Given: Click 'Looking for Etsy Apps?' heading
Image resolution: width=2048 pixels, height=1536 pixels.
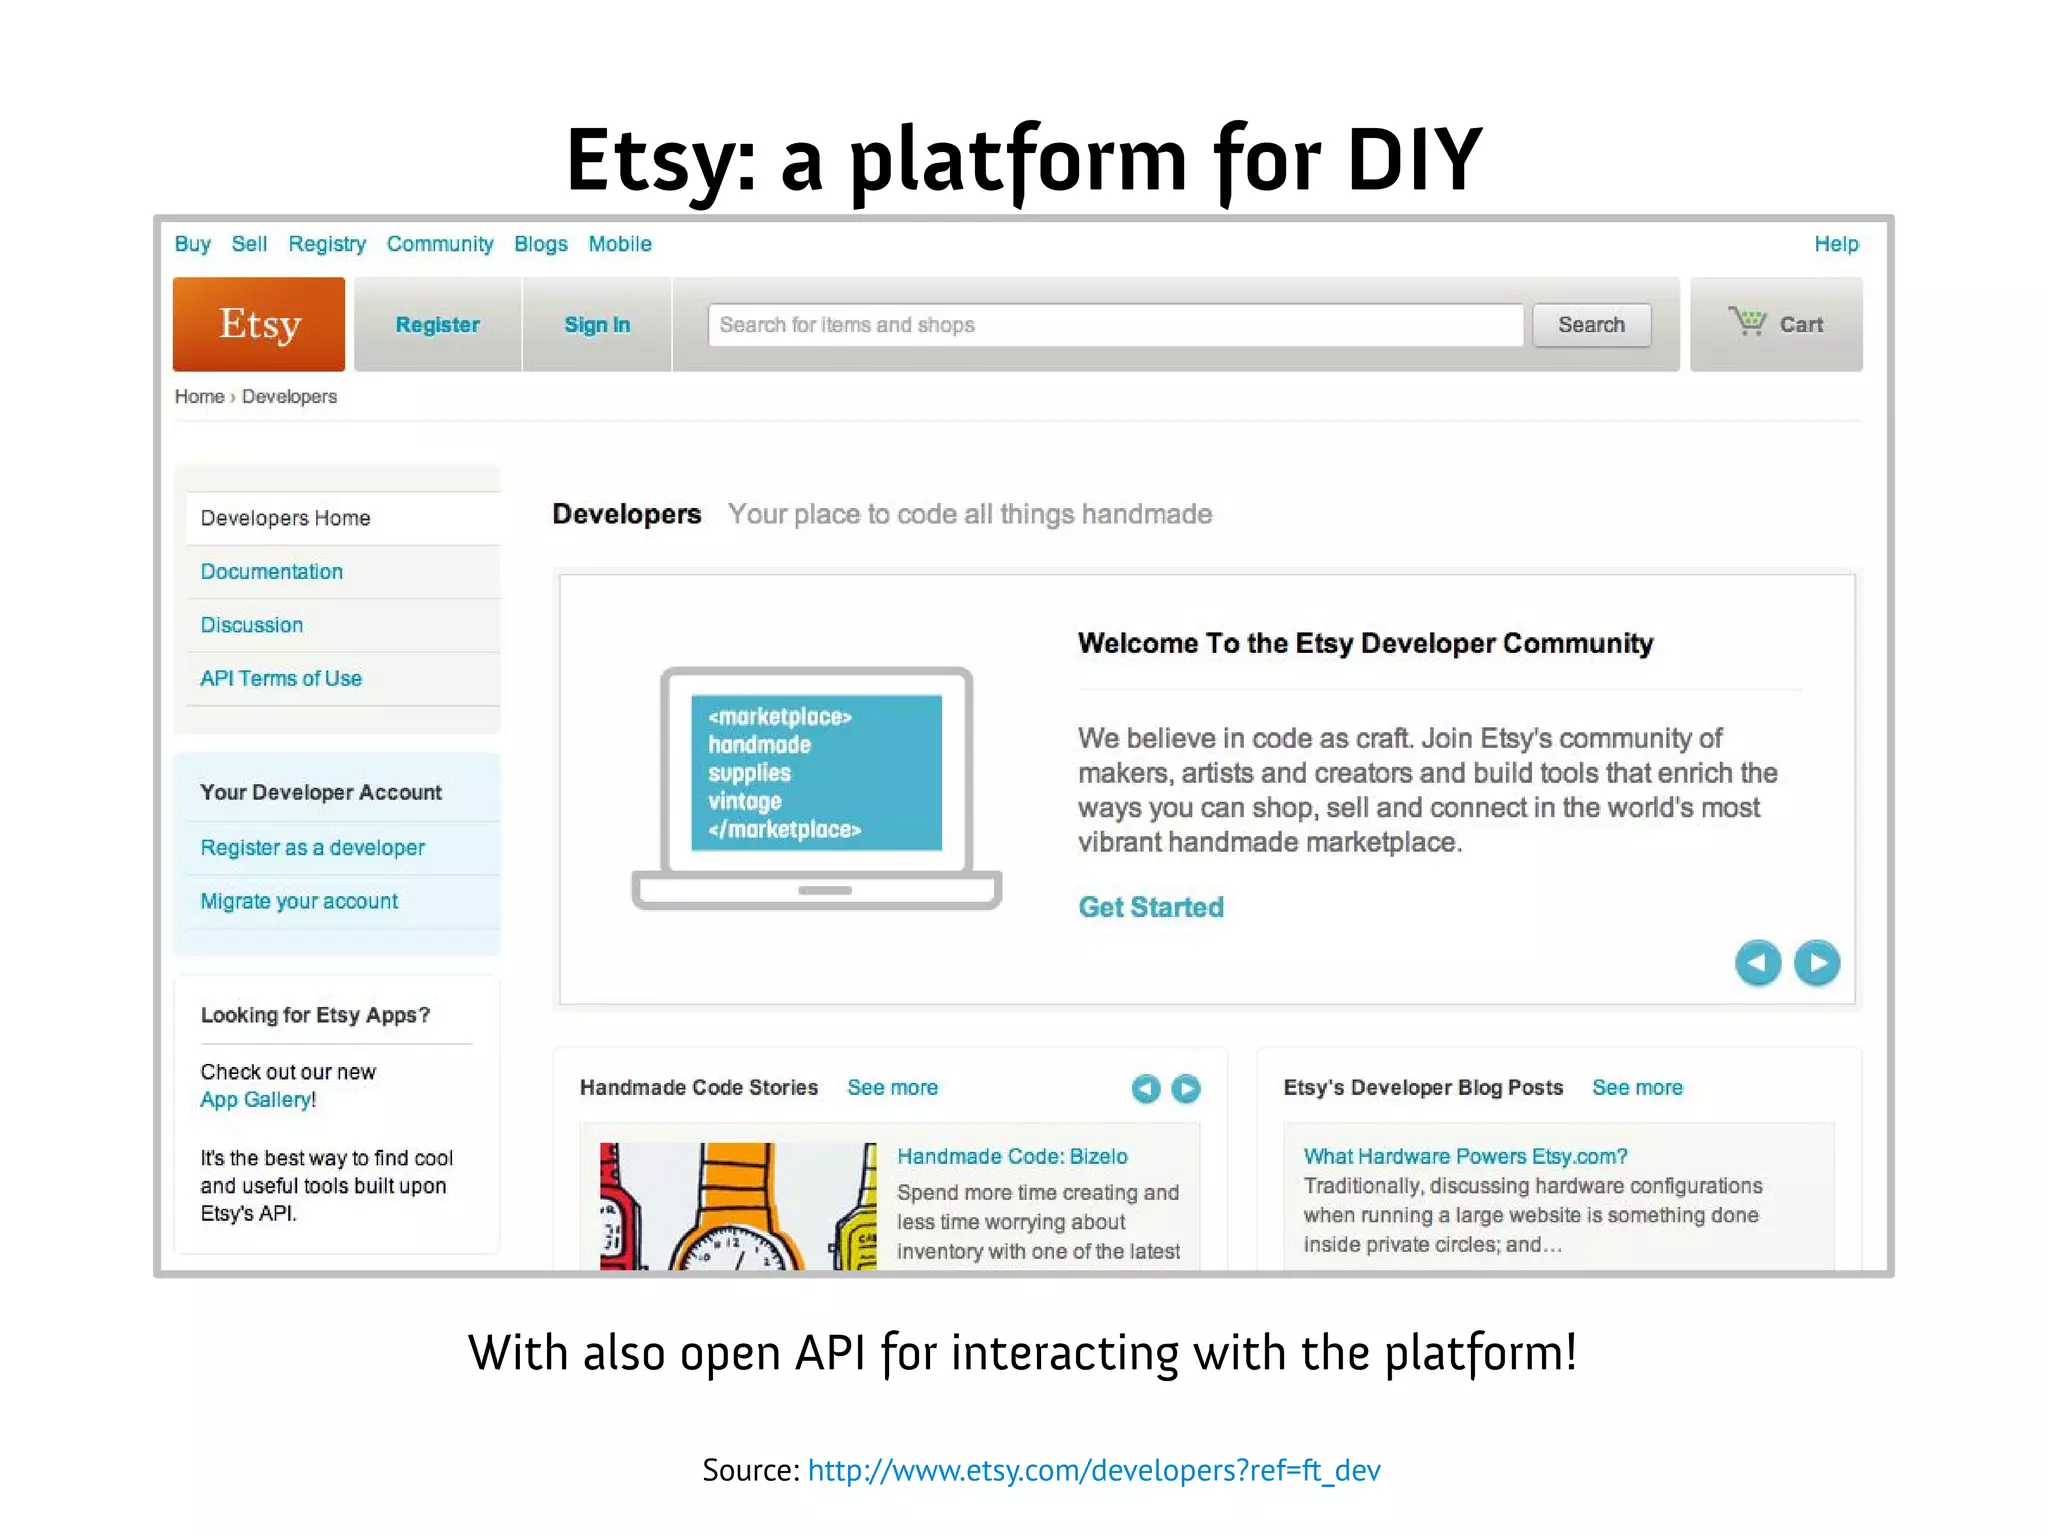Looking at the screenshot, I should 315,1015.
